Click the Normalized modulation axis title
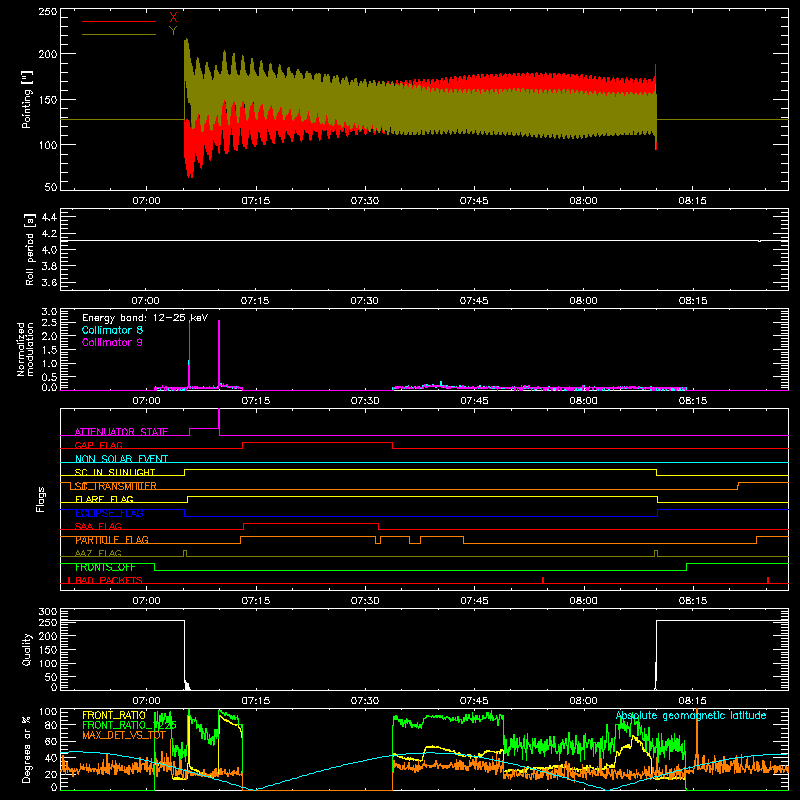The width and height of the screenshot is (800, 800). (x=24, y=349)
